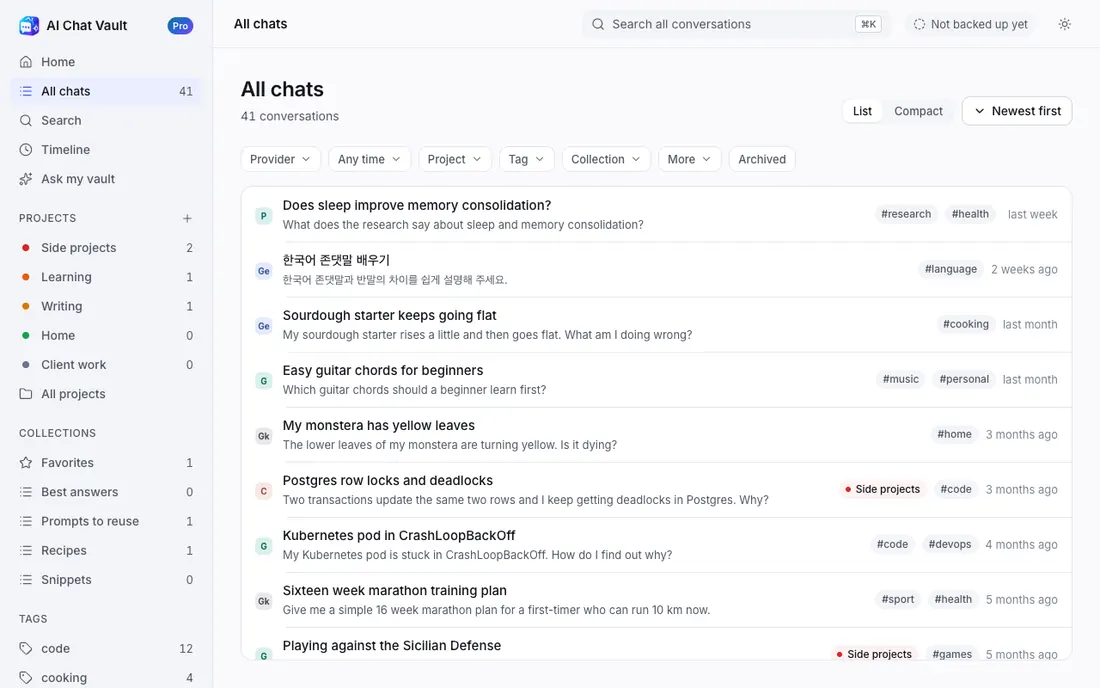The image size is (1100, 688).
Task: Open the More filters dropdown
Action: pyautogui.click(x=689, y=159)
